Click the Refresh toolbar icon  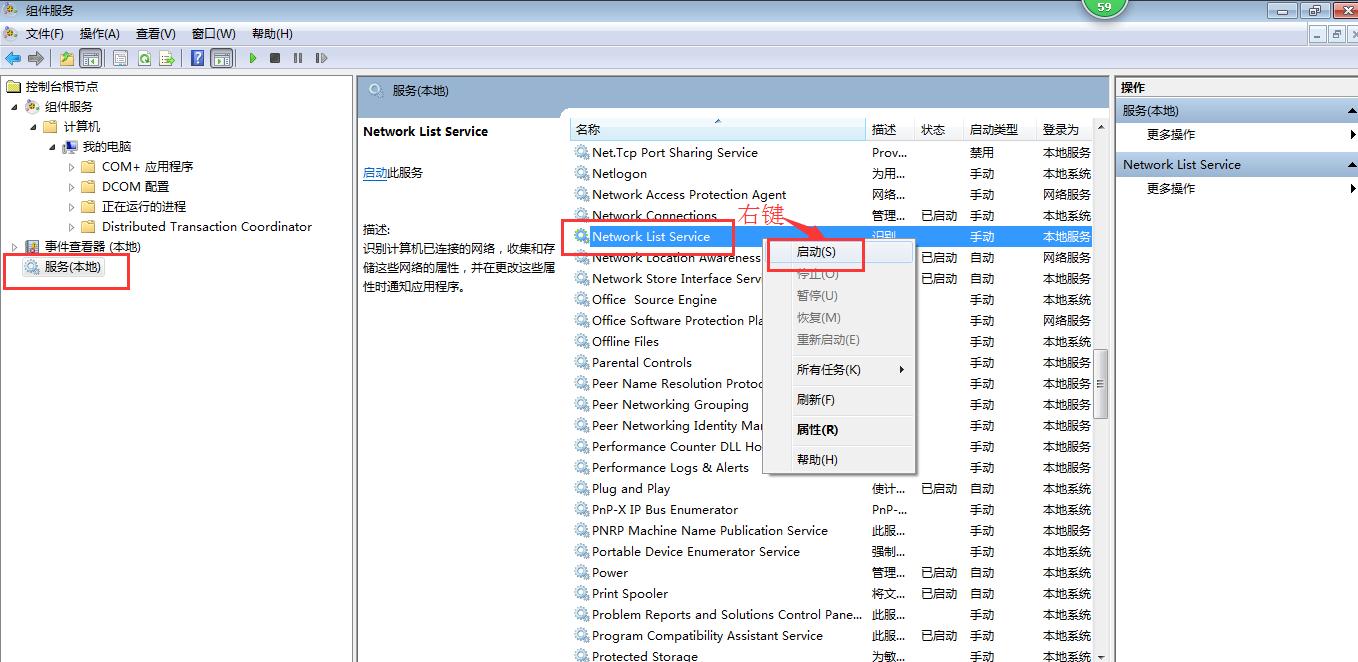pyautogui.click(x=145, y=57)
